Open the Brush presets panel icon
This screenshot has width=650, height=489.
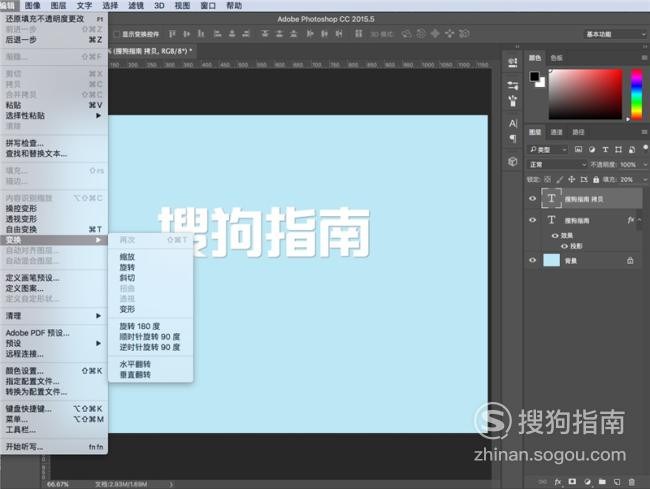513,101
